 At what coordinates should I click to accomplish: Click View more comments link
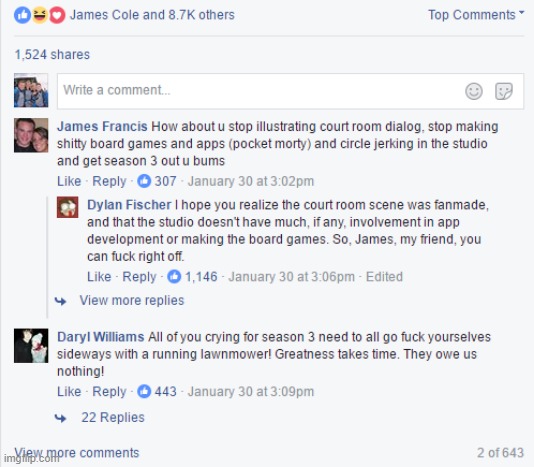[77, 453]
